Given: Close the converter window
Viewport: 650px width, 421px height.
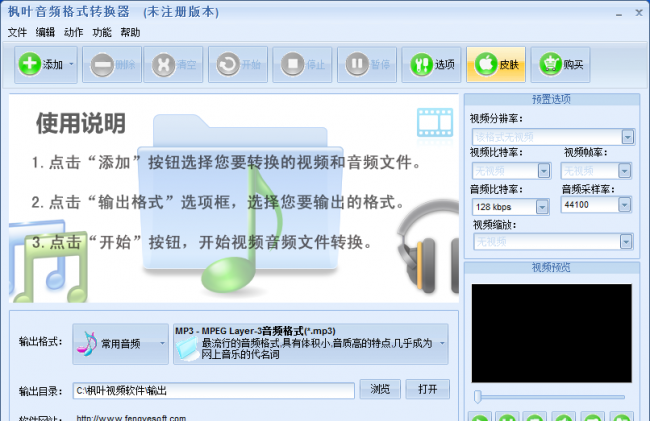Looking at the screenshot, I should pyautogui.click(x=639, y=13).
